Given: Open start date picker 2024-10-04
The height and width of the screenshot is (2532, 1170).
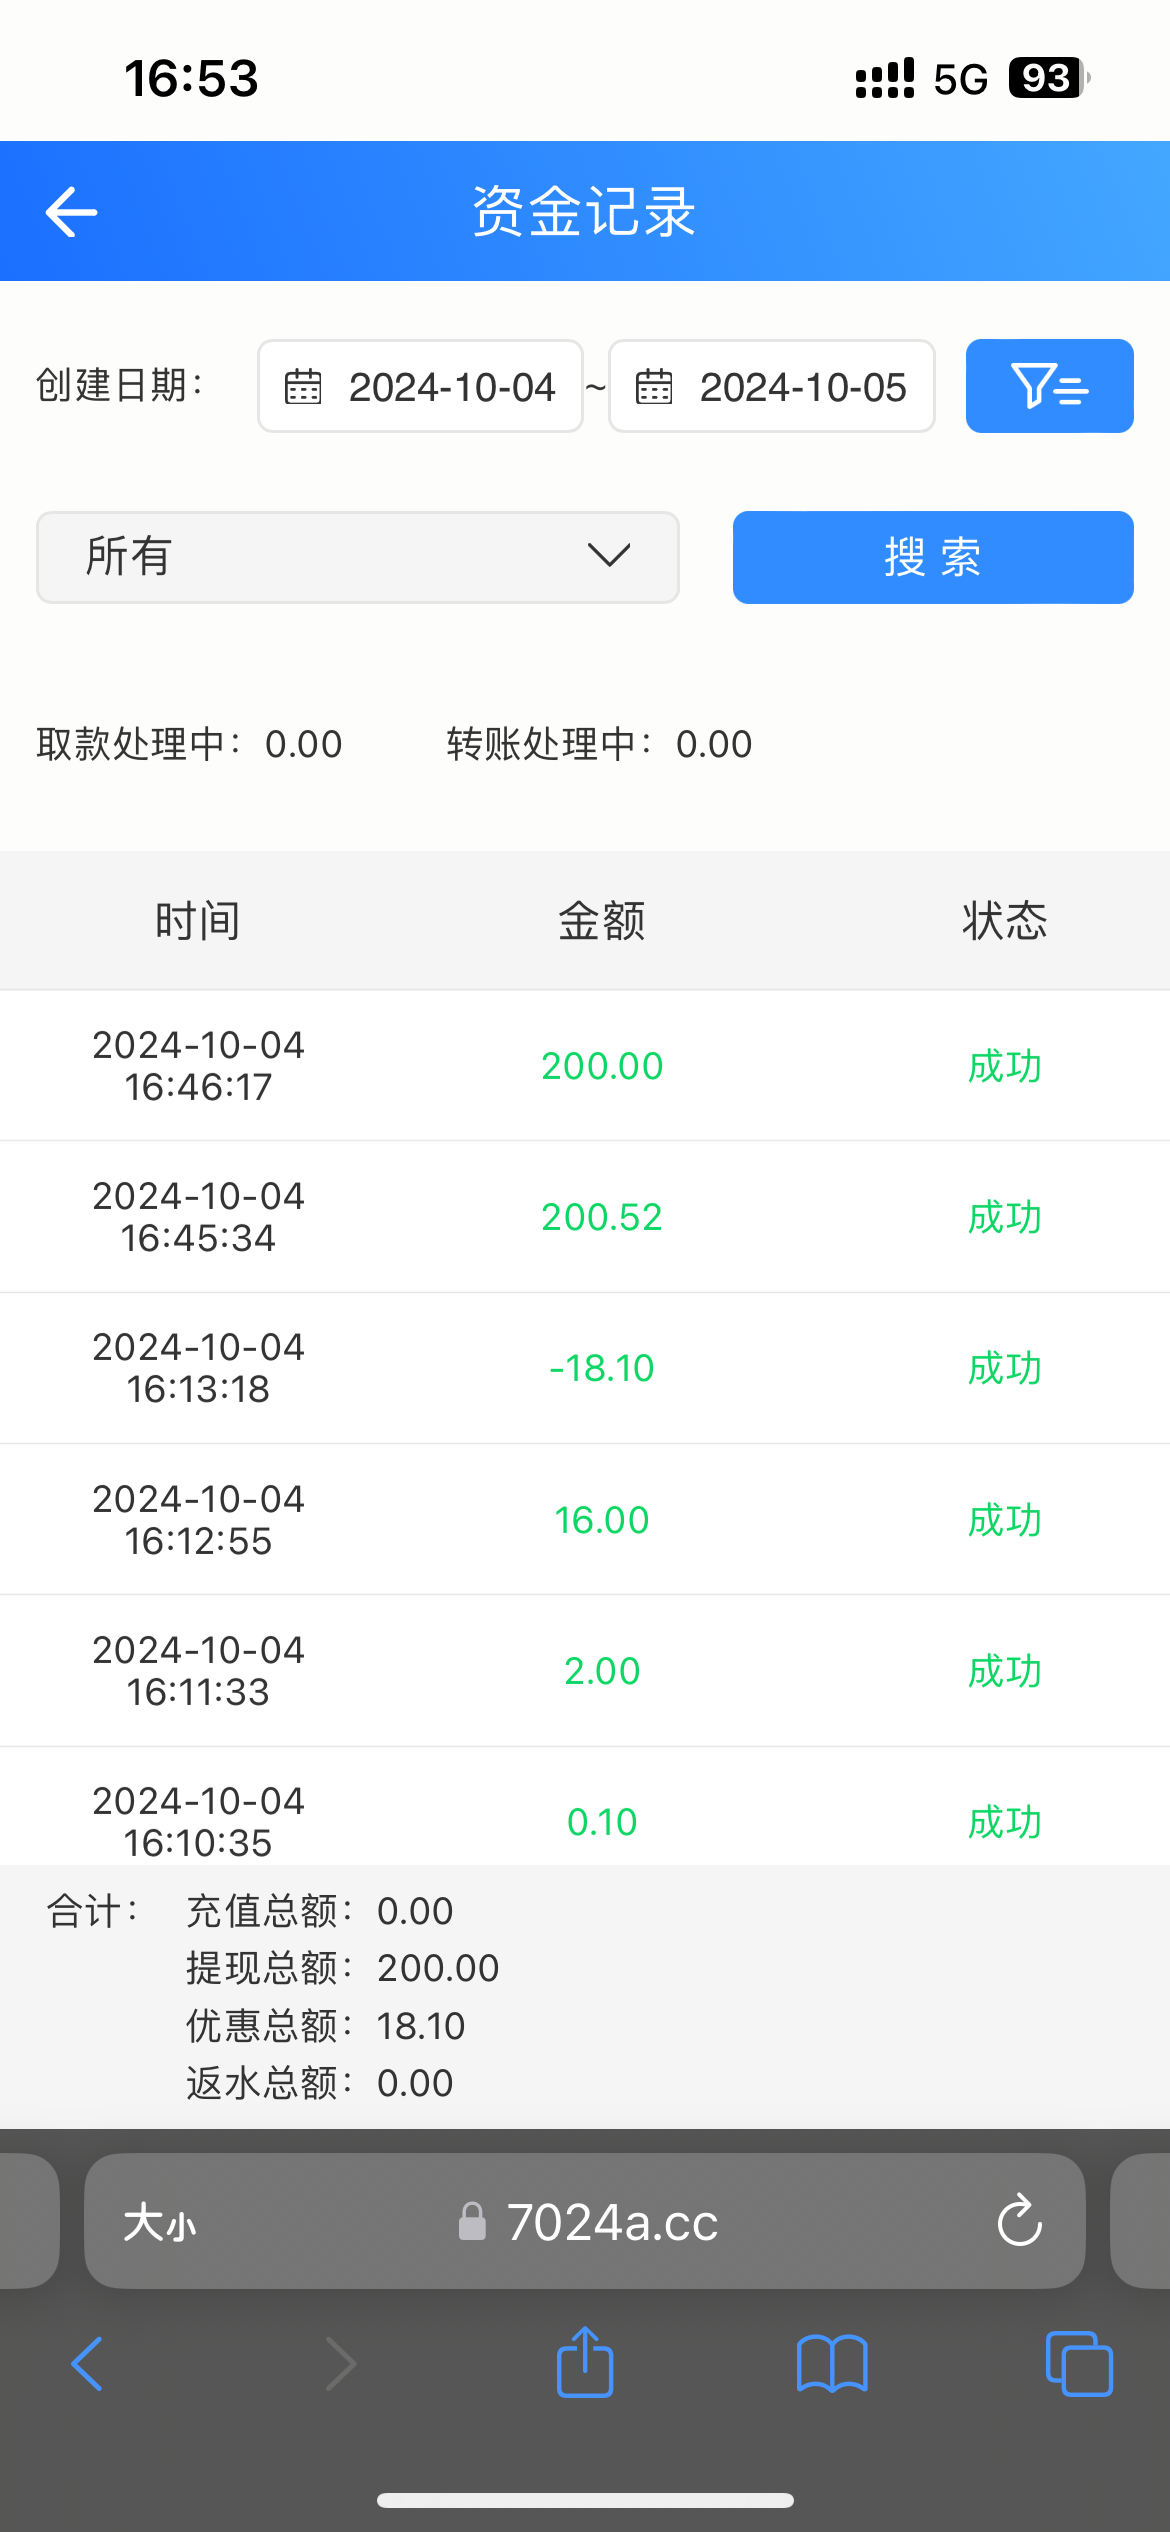Looking at the screenshot, I should coord(451,387).
